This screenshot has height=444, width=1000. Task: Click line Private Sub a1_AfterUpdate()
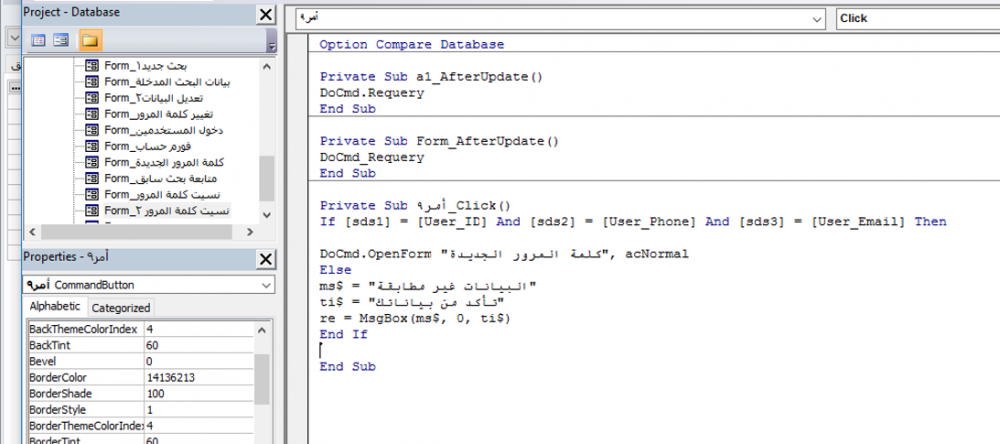(431, 77)
